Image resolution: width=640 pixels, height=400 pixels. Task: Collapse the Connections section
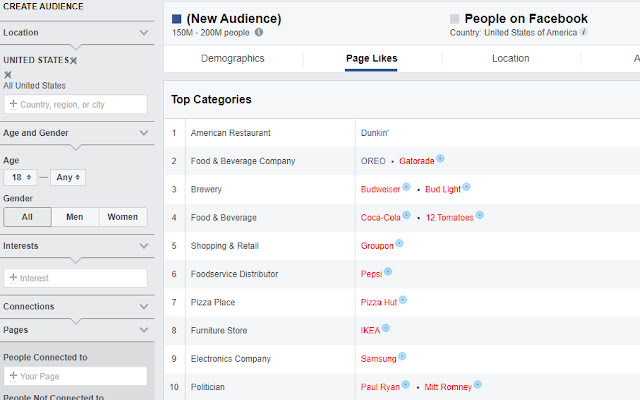pos(144,307)
